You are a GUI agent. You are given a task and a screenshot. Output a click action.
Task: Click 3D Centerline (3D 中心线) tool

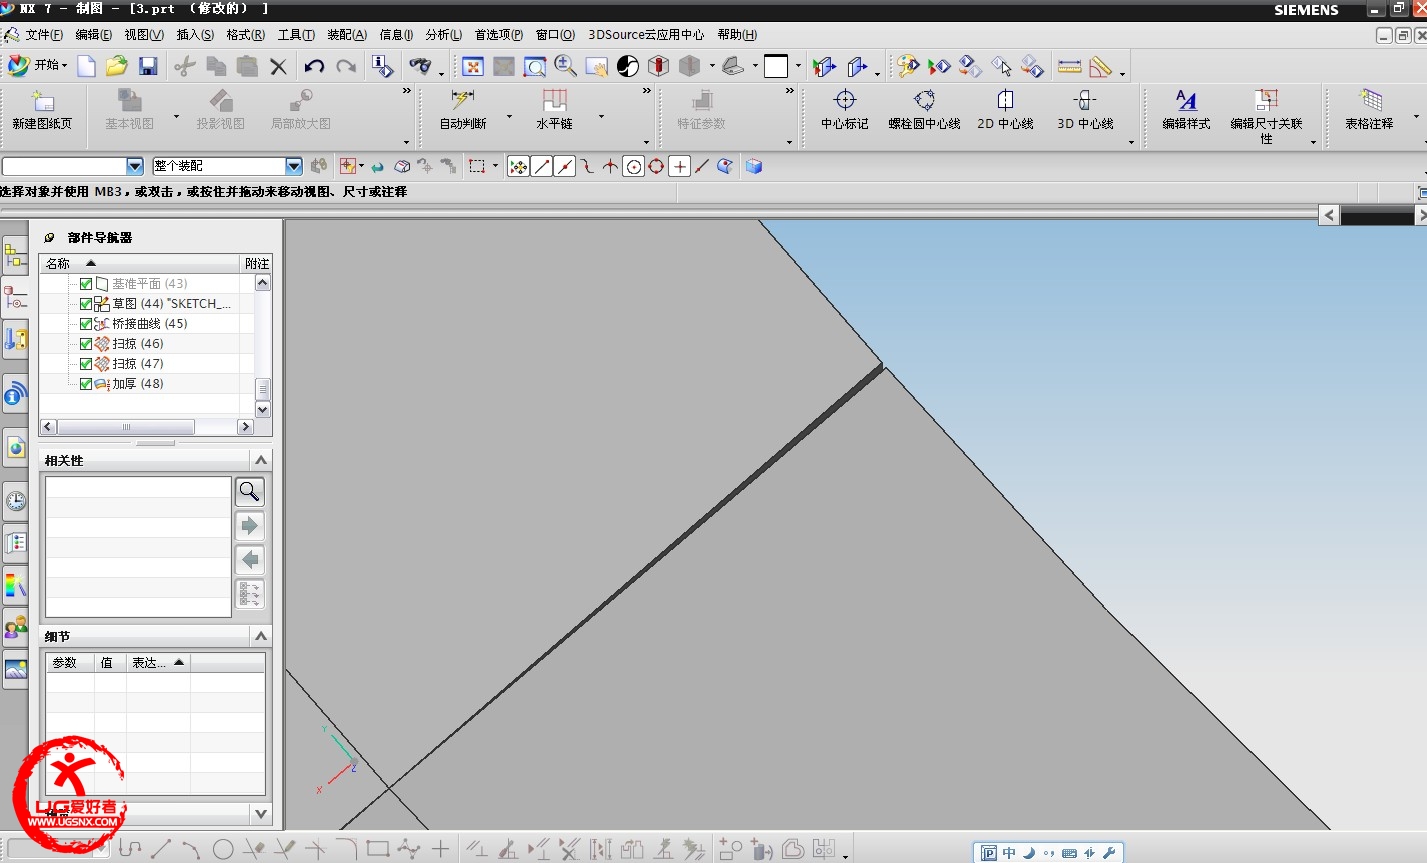point(1085,110)
